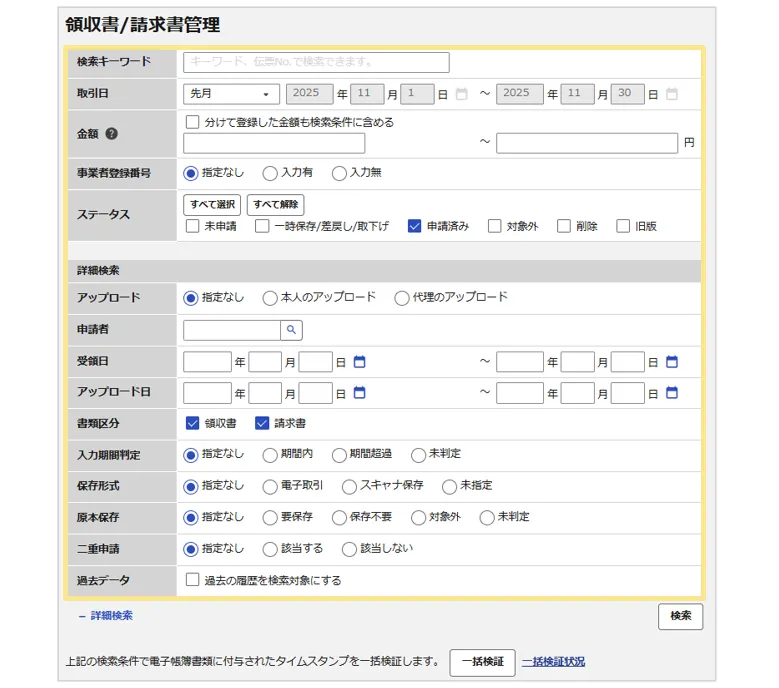Focus the 検索キーワード input field

(316, 62)
